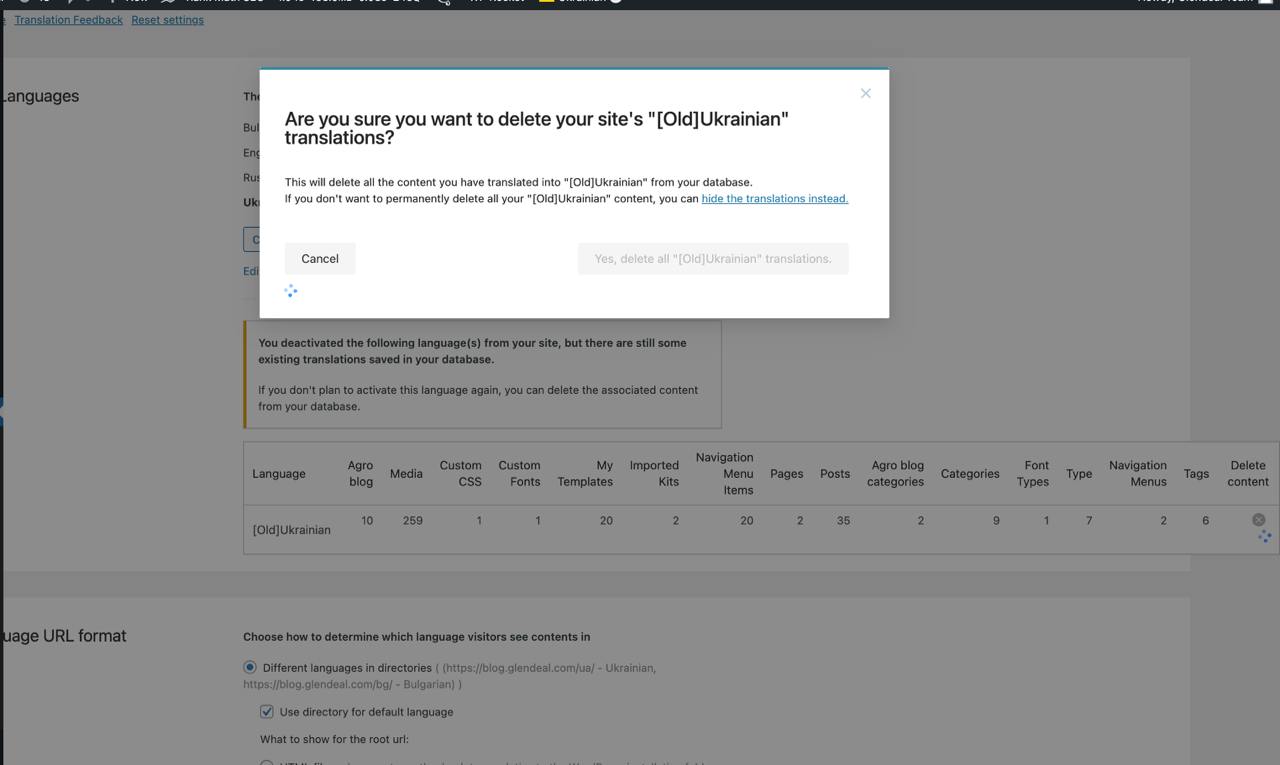The image size is (1280, 765).
Task: Select 'Different languages in directories' radio option
Action: (x=250, y=667)
